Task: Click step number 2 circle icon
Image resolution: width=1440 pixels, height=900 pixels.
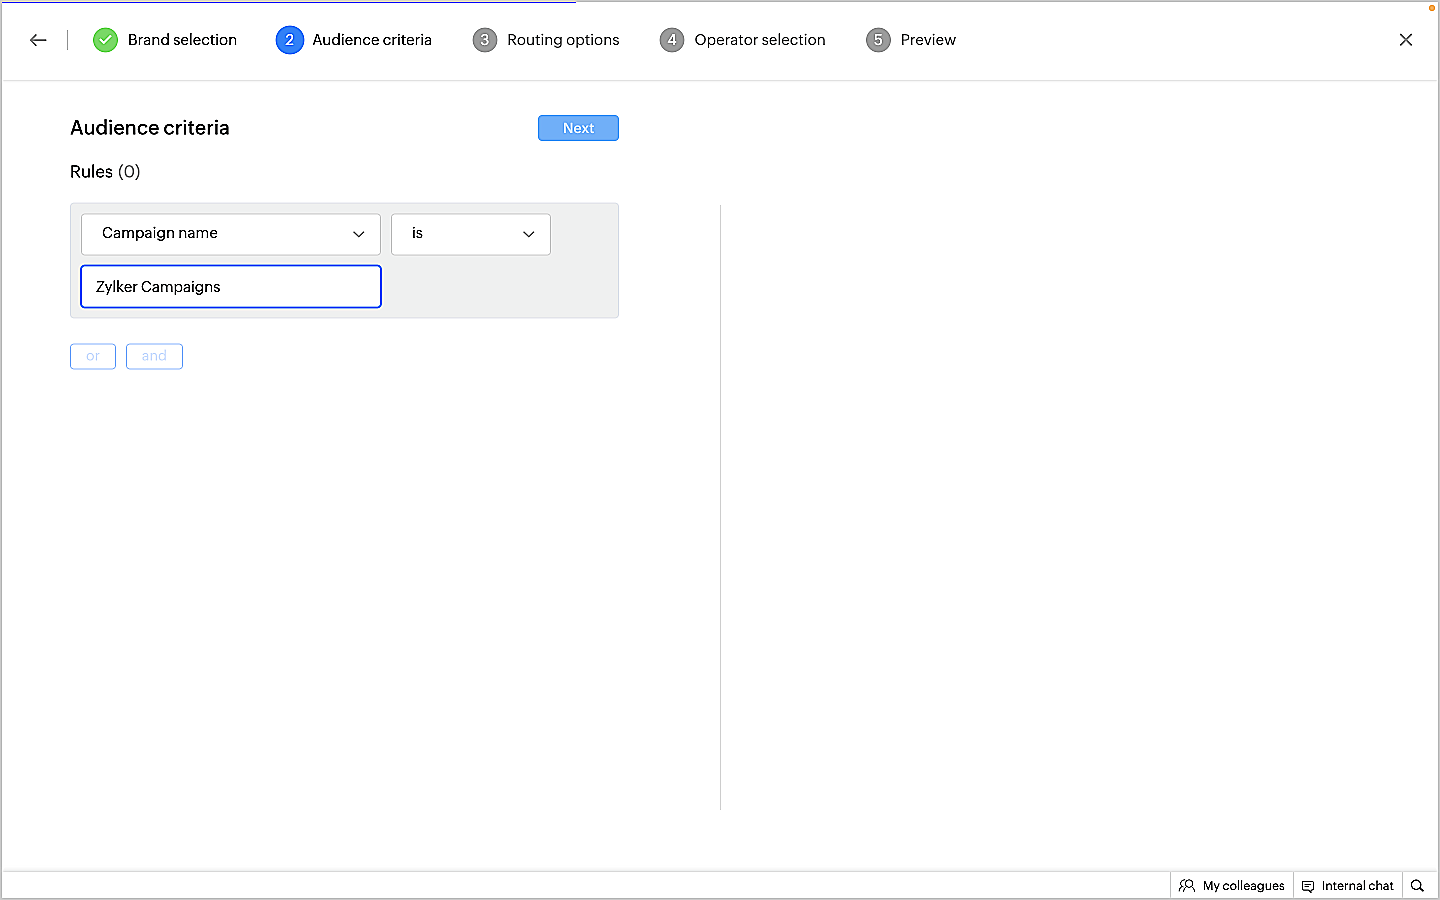Action: 289,40
